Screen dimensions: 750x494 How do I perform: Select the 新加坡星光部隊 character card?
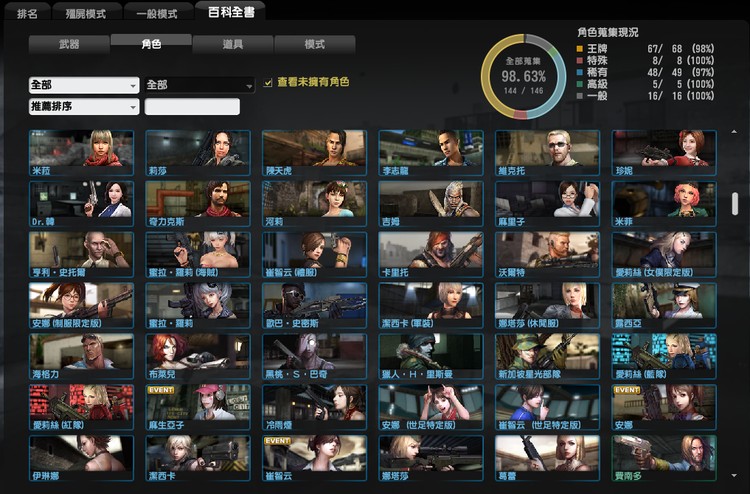coord(547,357)
